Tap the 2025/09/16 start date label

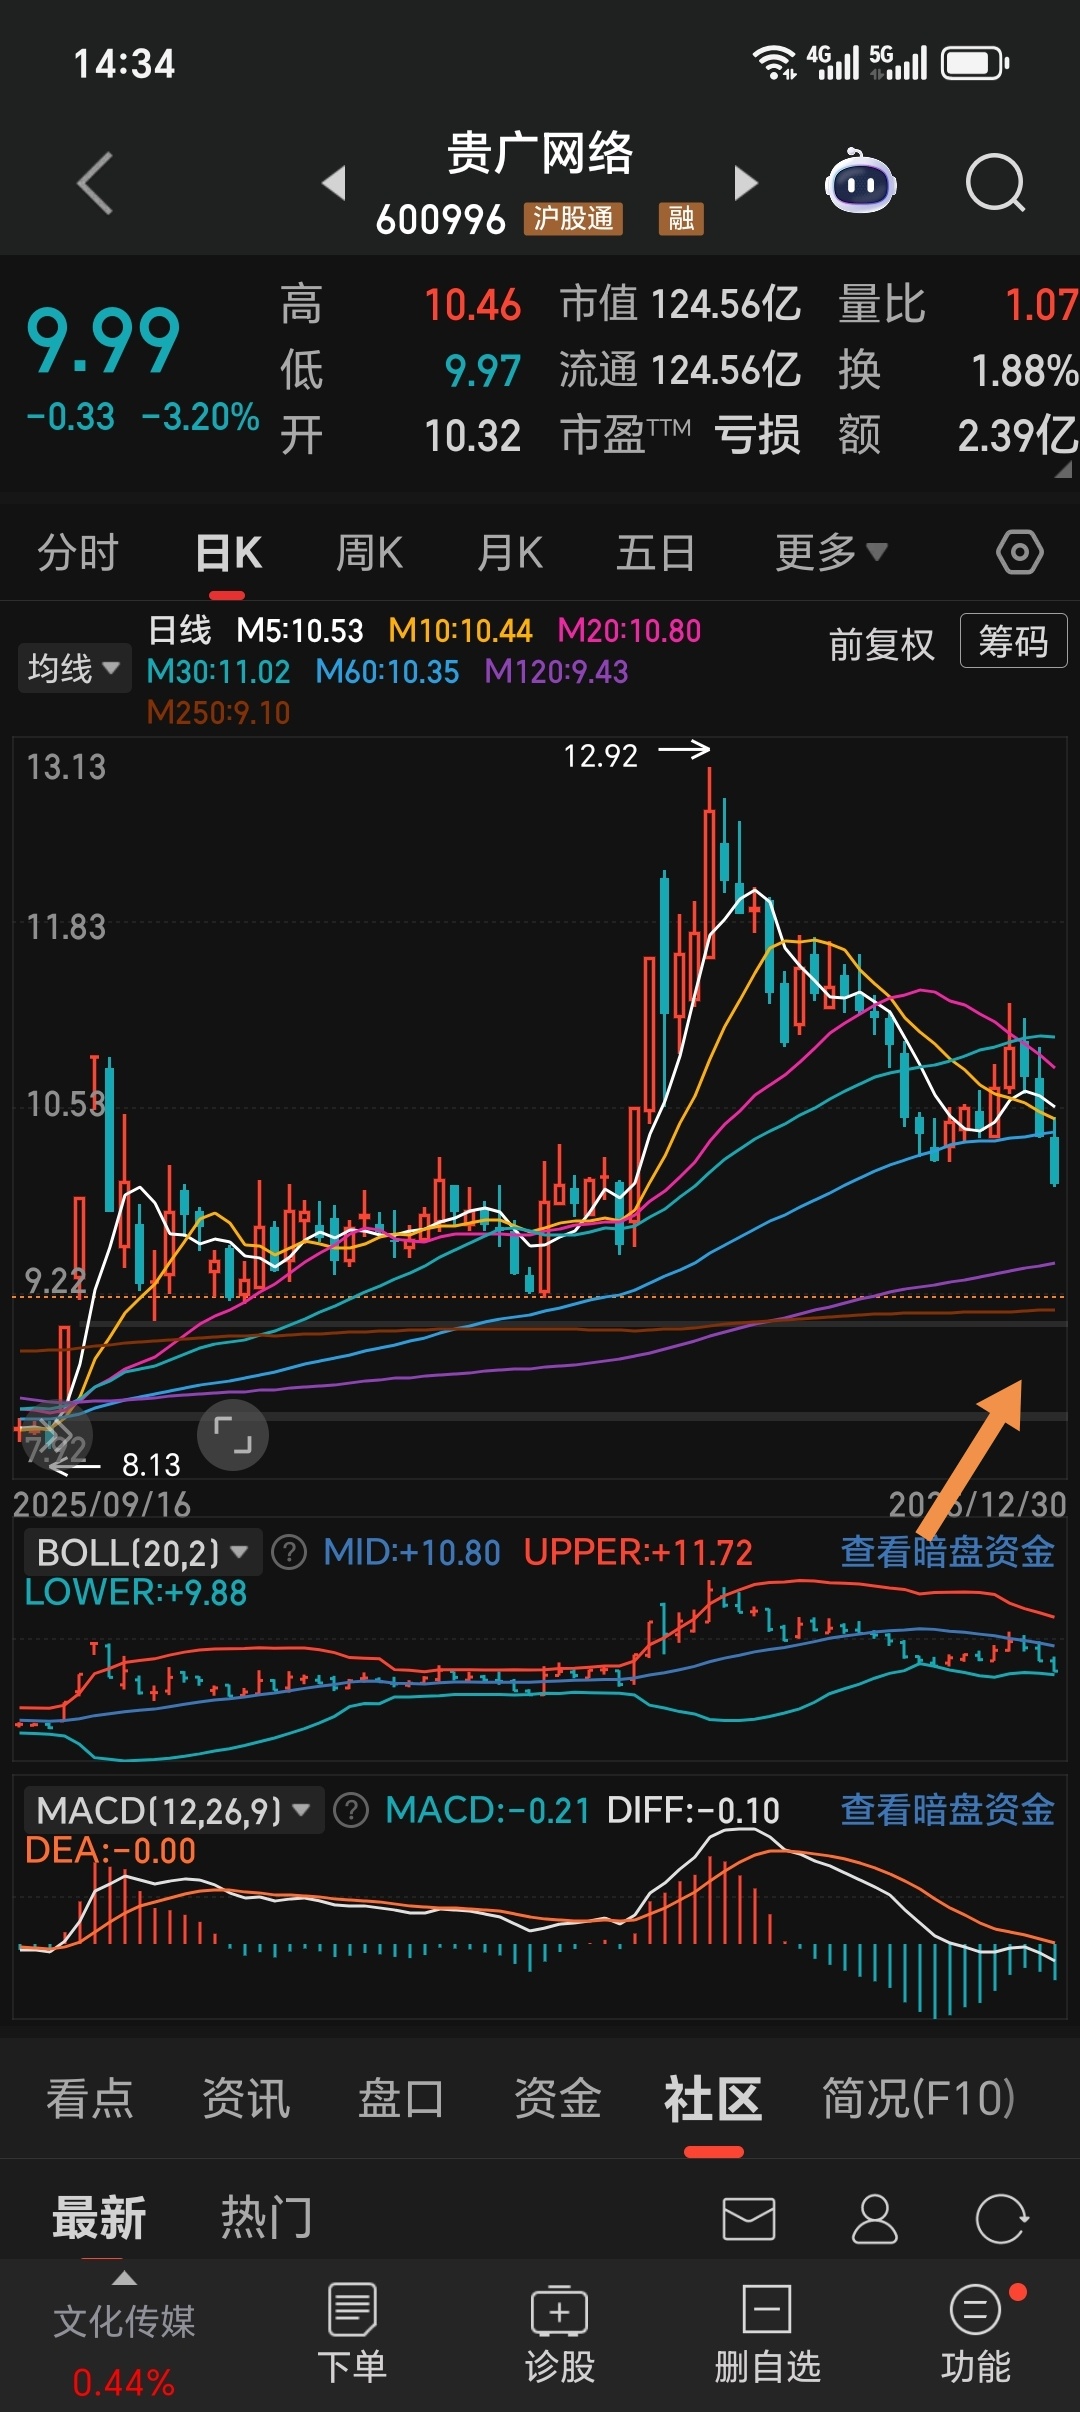[x=102, y=1505]
